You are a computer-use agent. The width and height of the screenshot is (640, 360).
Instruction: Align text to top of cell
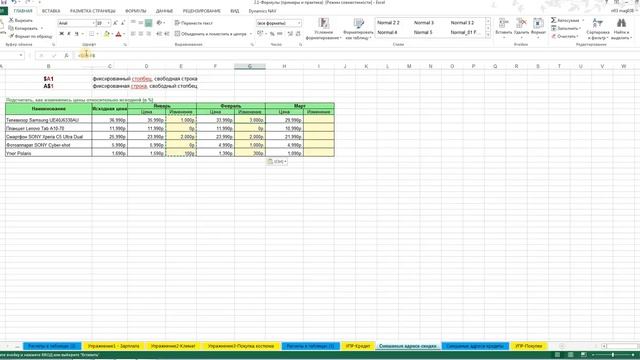pyautogui.click(x=133, y=23)
